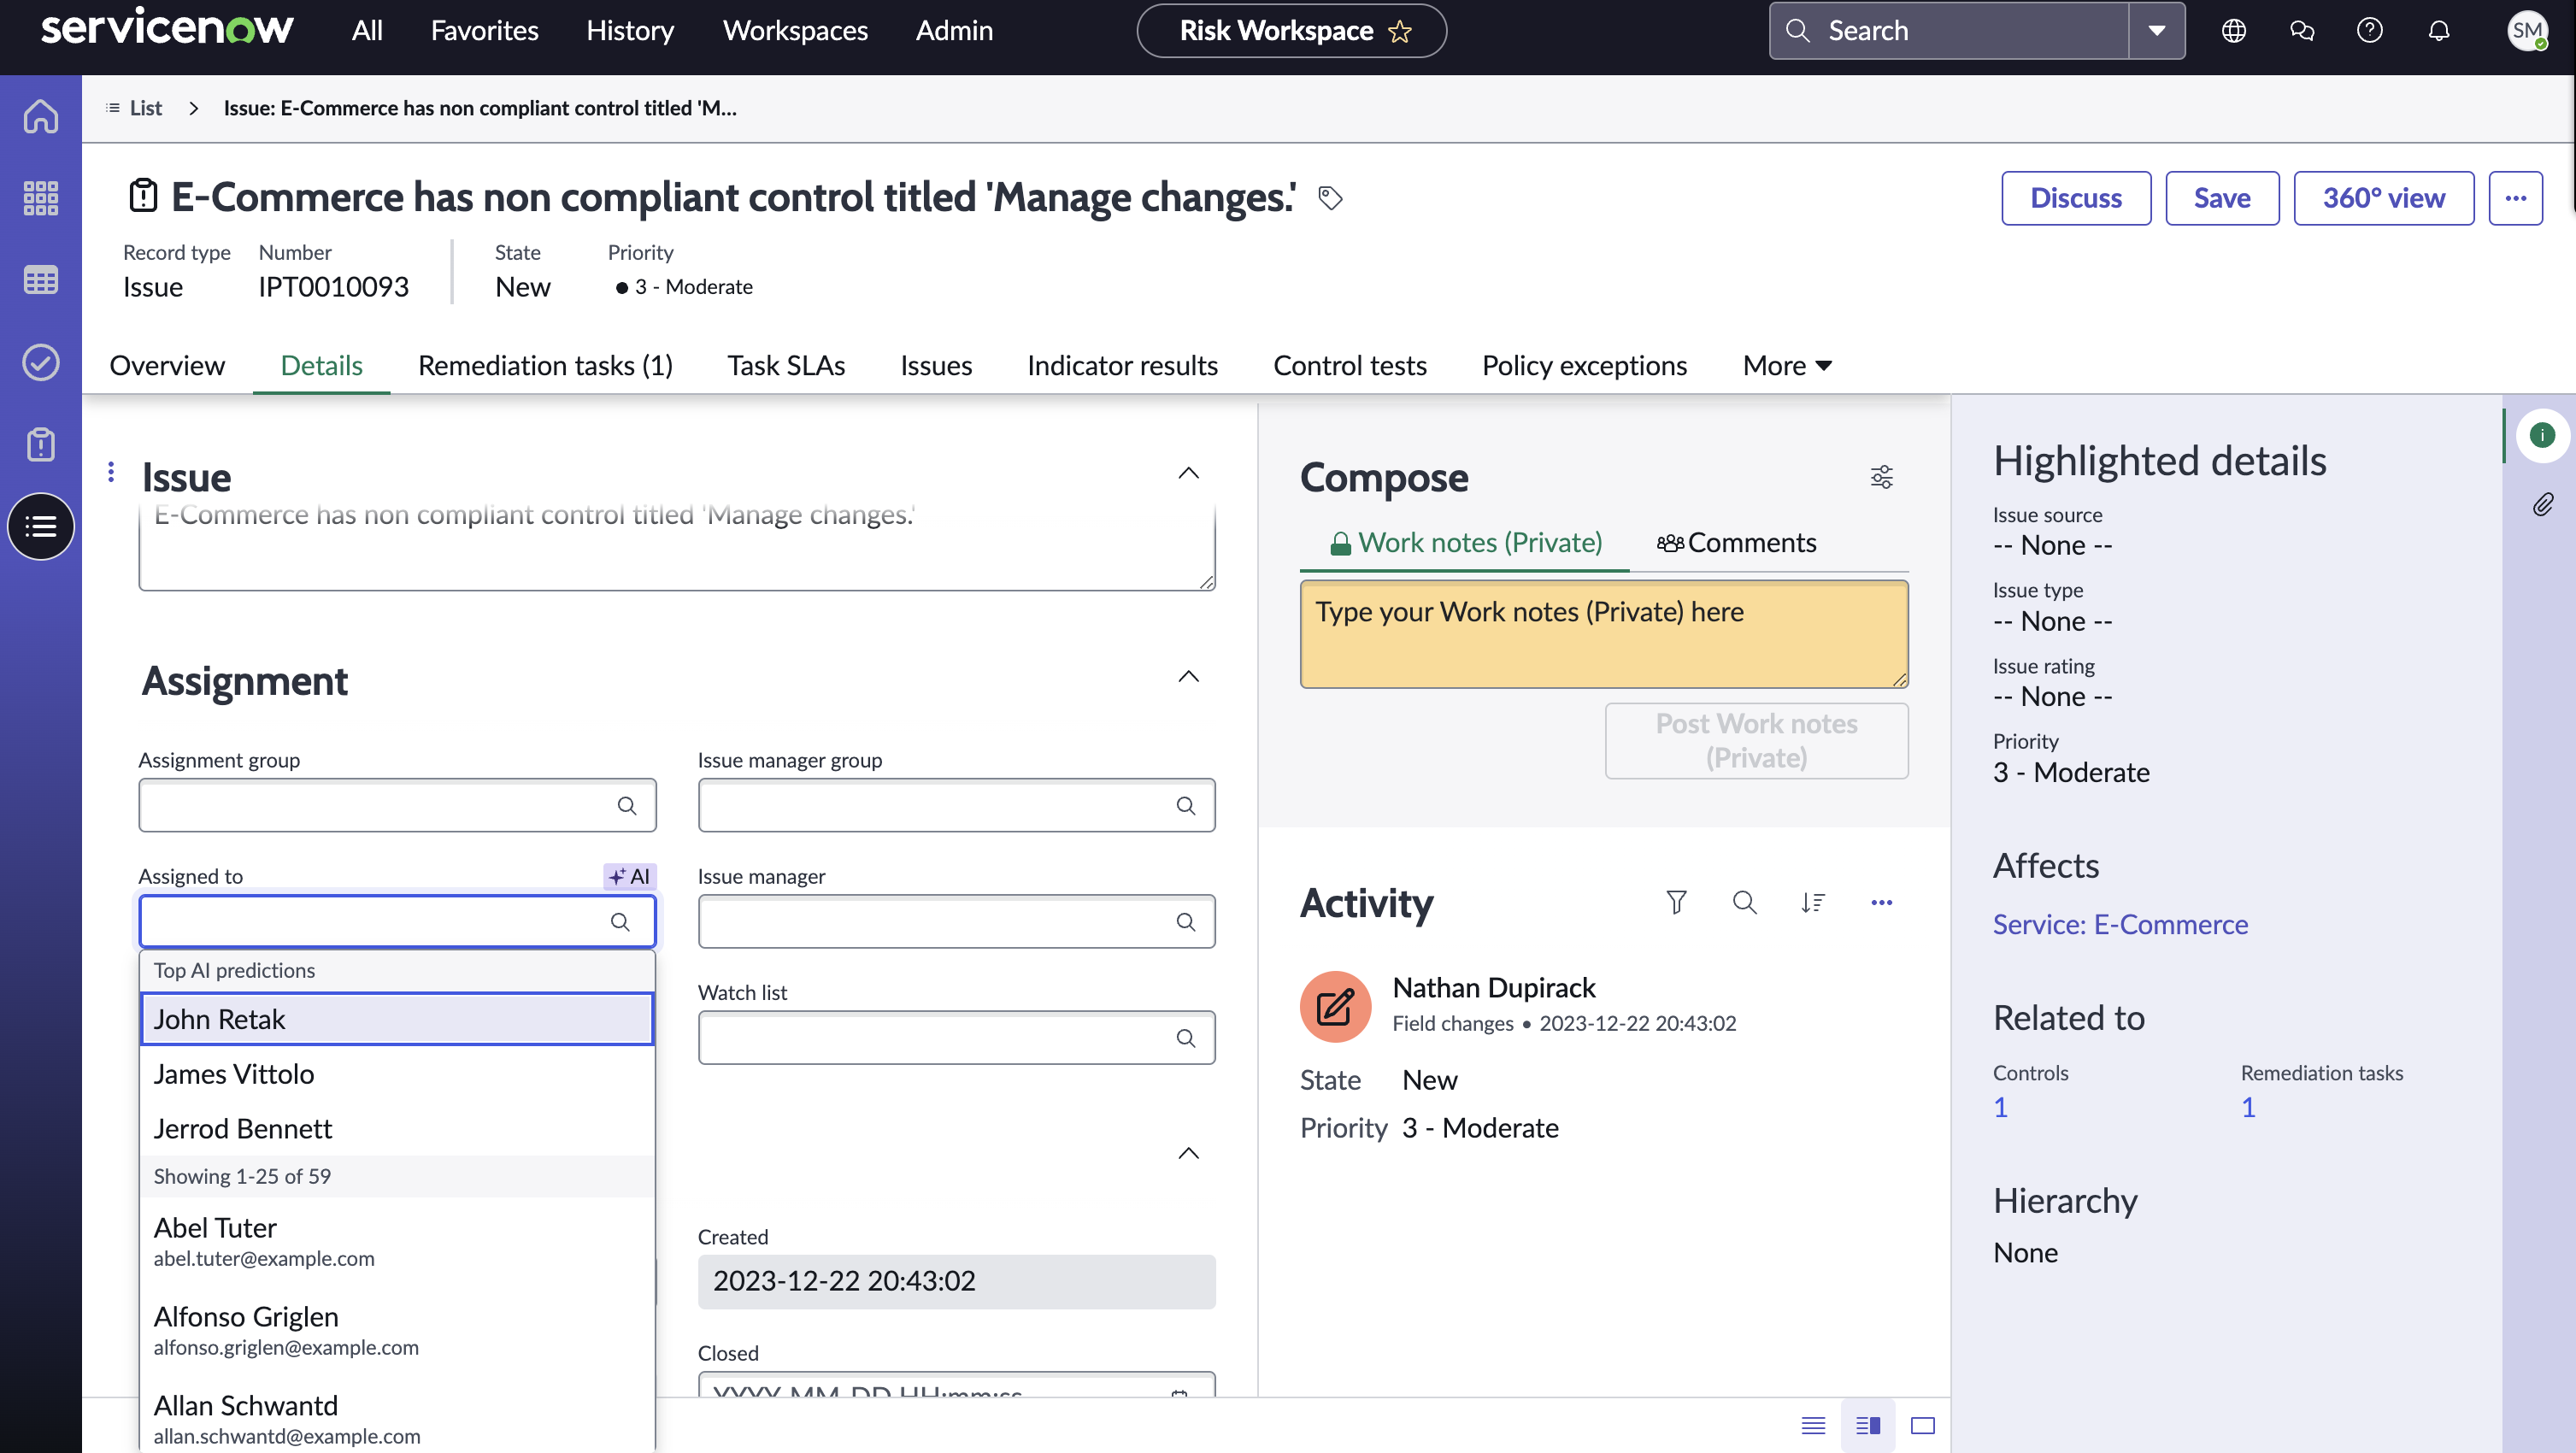Switch to the full-width layout icon
This screenshot has width=2576, height=1453.
1923,1426
